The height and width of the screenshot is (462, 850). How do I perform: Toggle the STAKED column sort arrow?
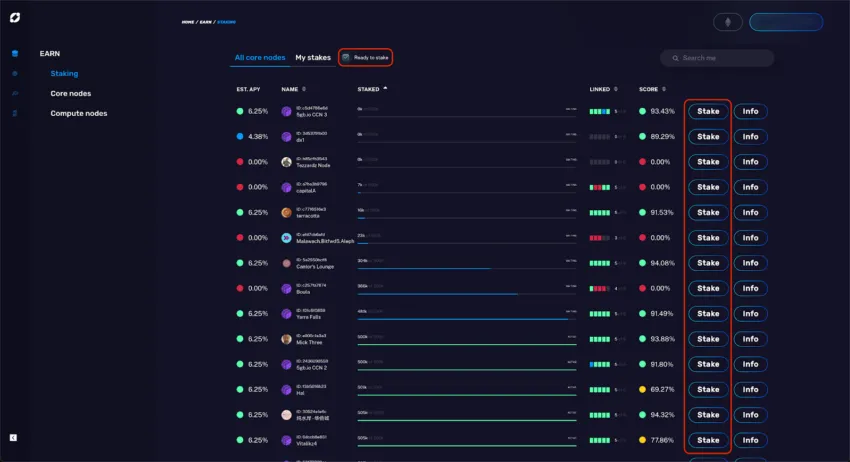[x=385, y=88]
